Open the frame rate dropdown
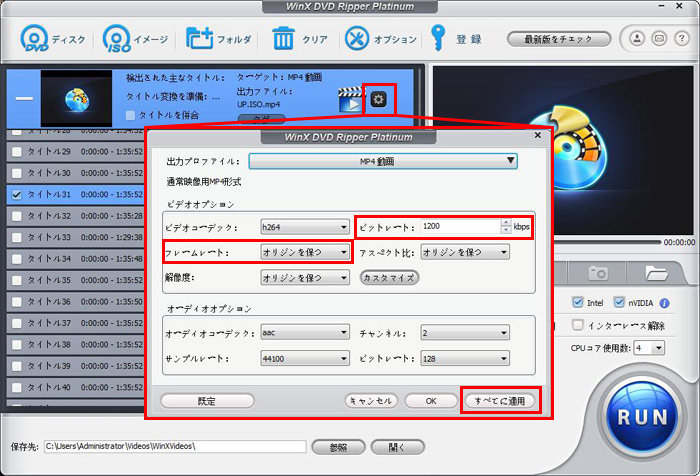This screenshot has width=700, height=476. (304, 252)
